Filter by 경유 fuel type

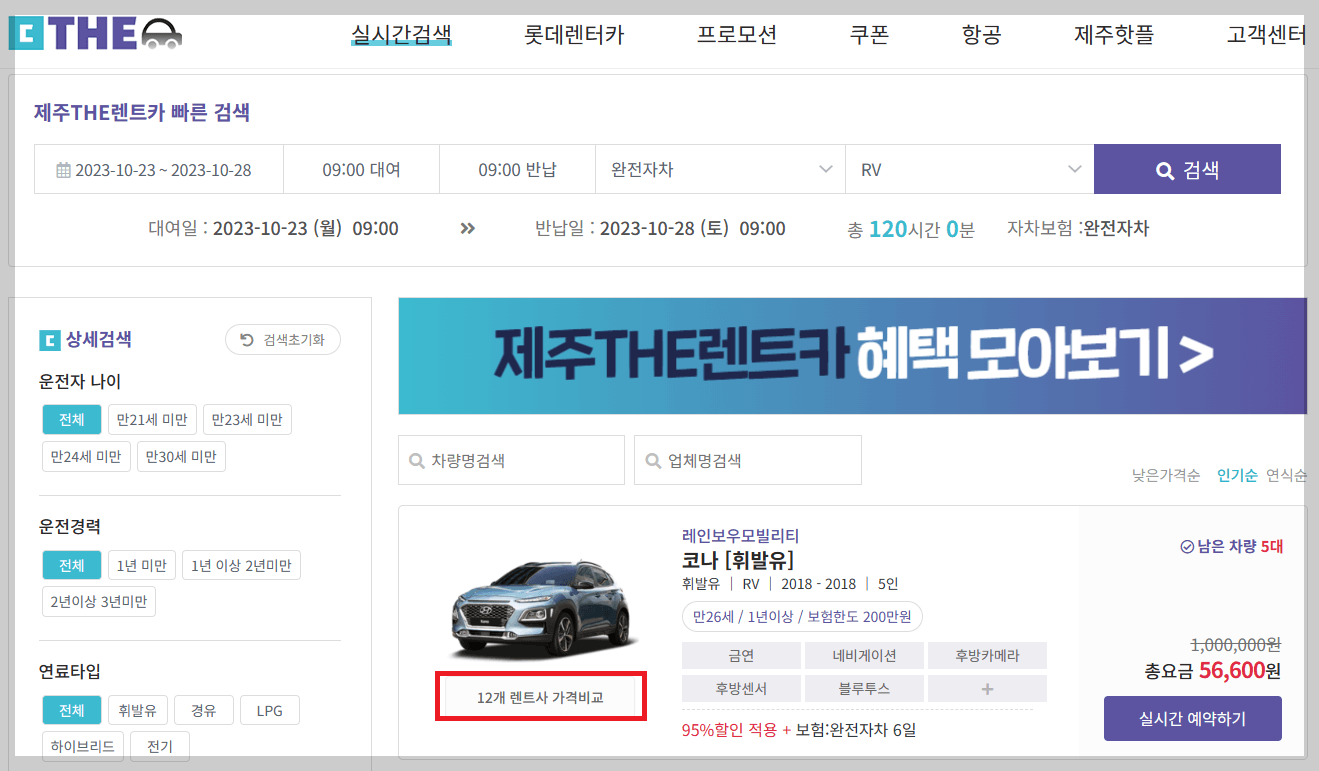pyautogui.click(x=204, y=711)
